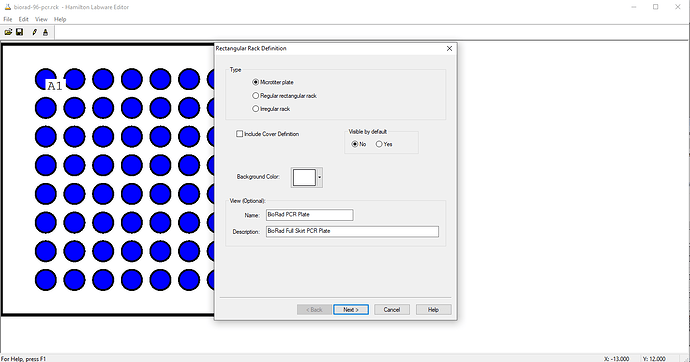Click the white Background Color swatch
This screenshot has width=690, height=362.
coord(304,177)
